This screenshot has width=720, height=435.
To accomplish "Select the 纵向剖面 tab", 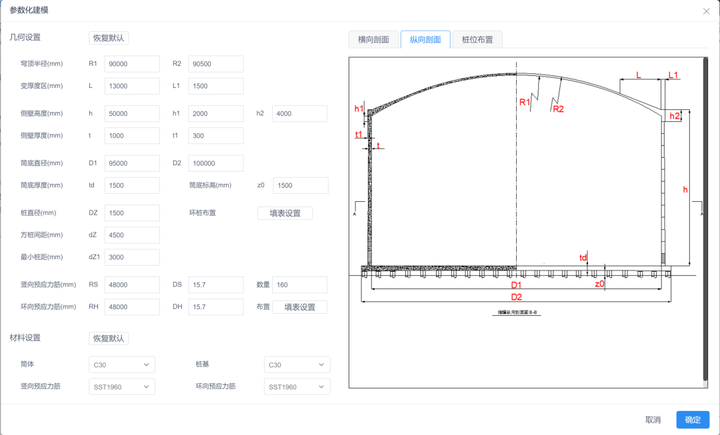I will pos(425,40).
